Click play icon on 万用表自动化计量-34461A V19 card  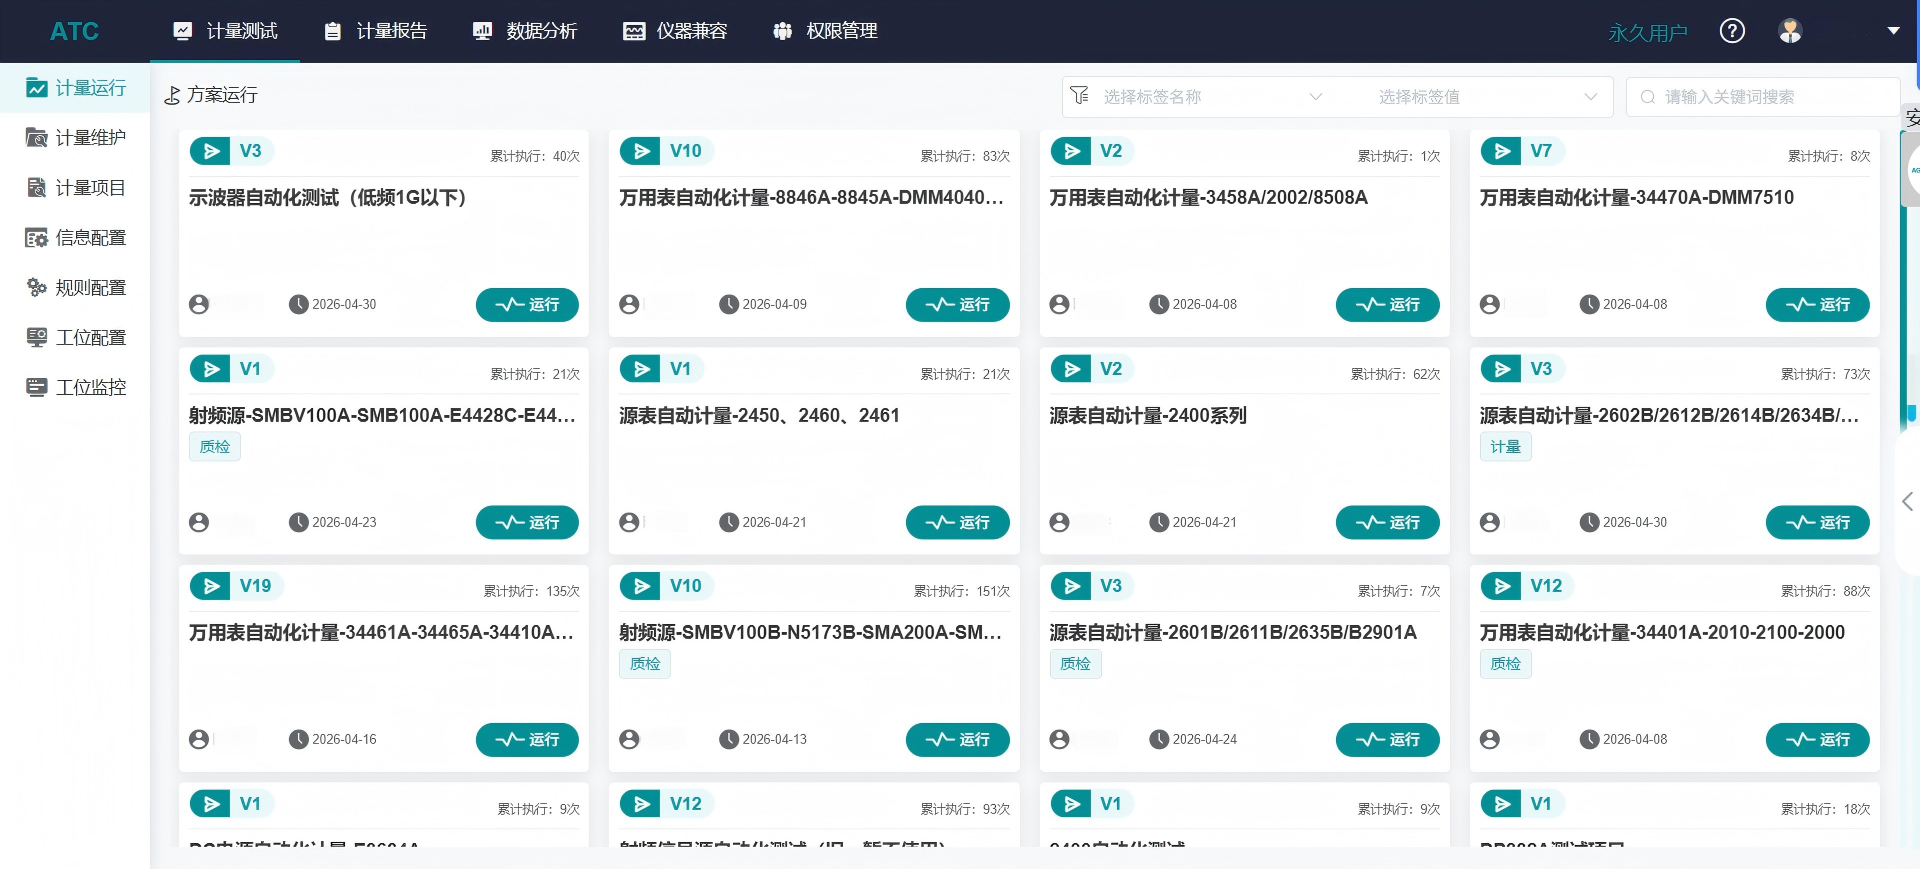(x=210, y=586)
